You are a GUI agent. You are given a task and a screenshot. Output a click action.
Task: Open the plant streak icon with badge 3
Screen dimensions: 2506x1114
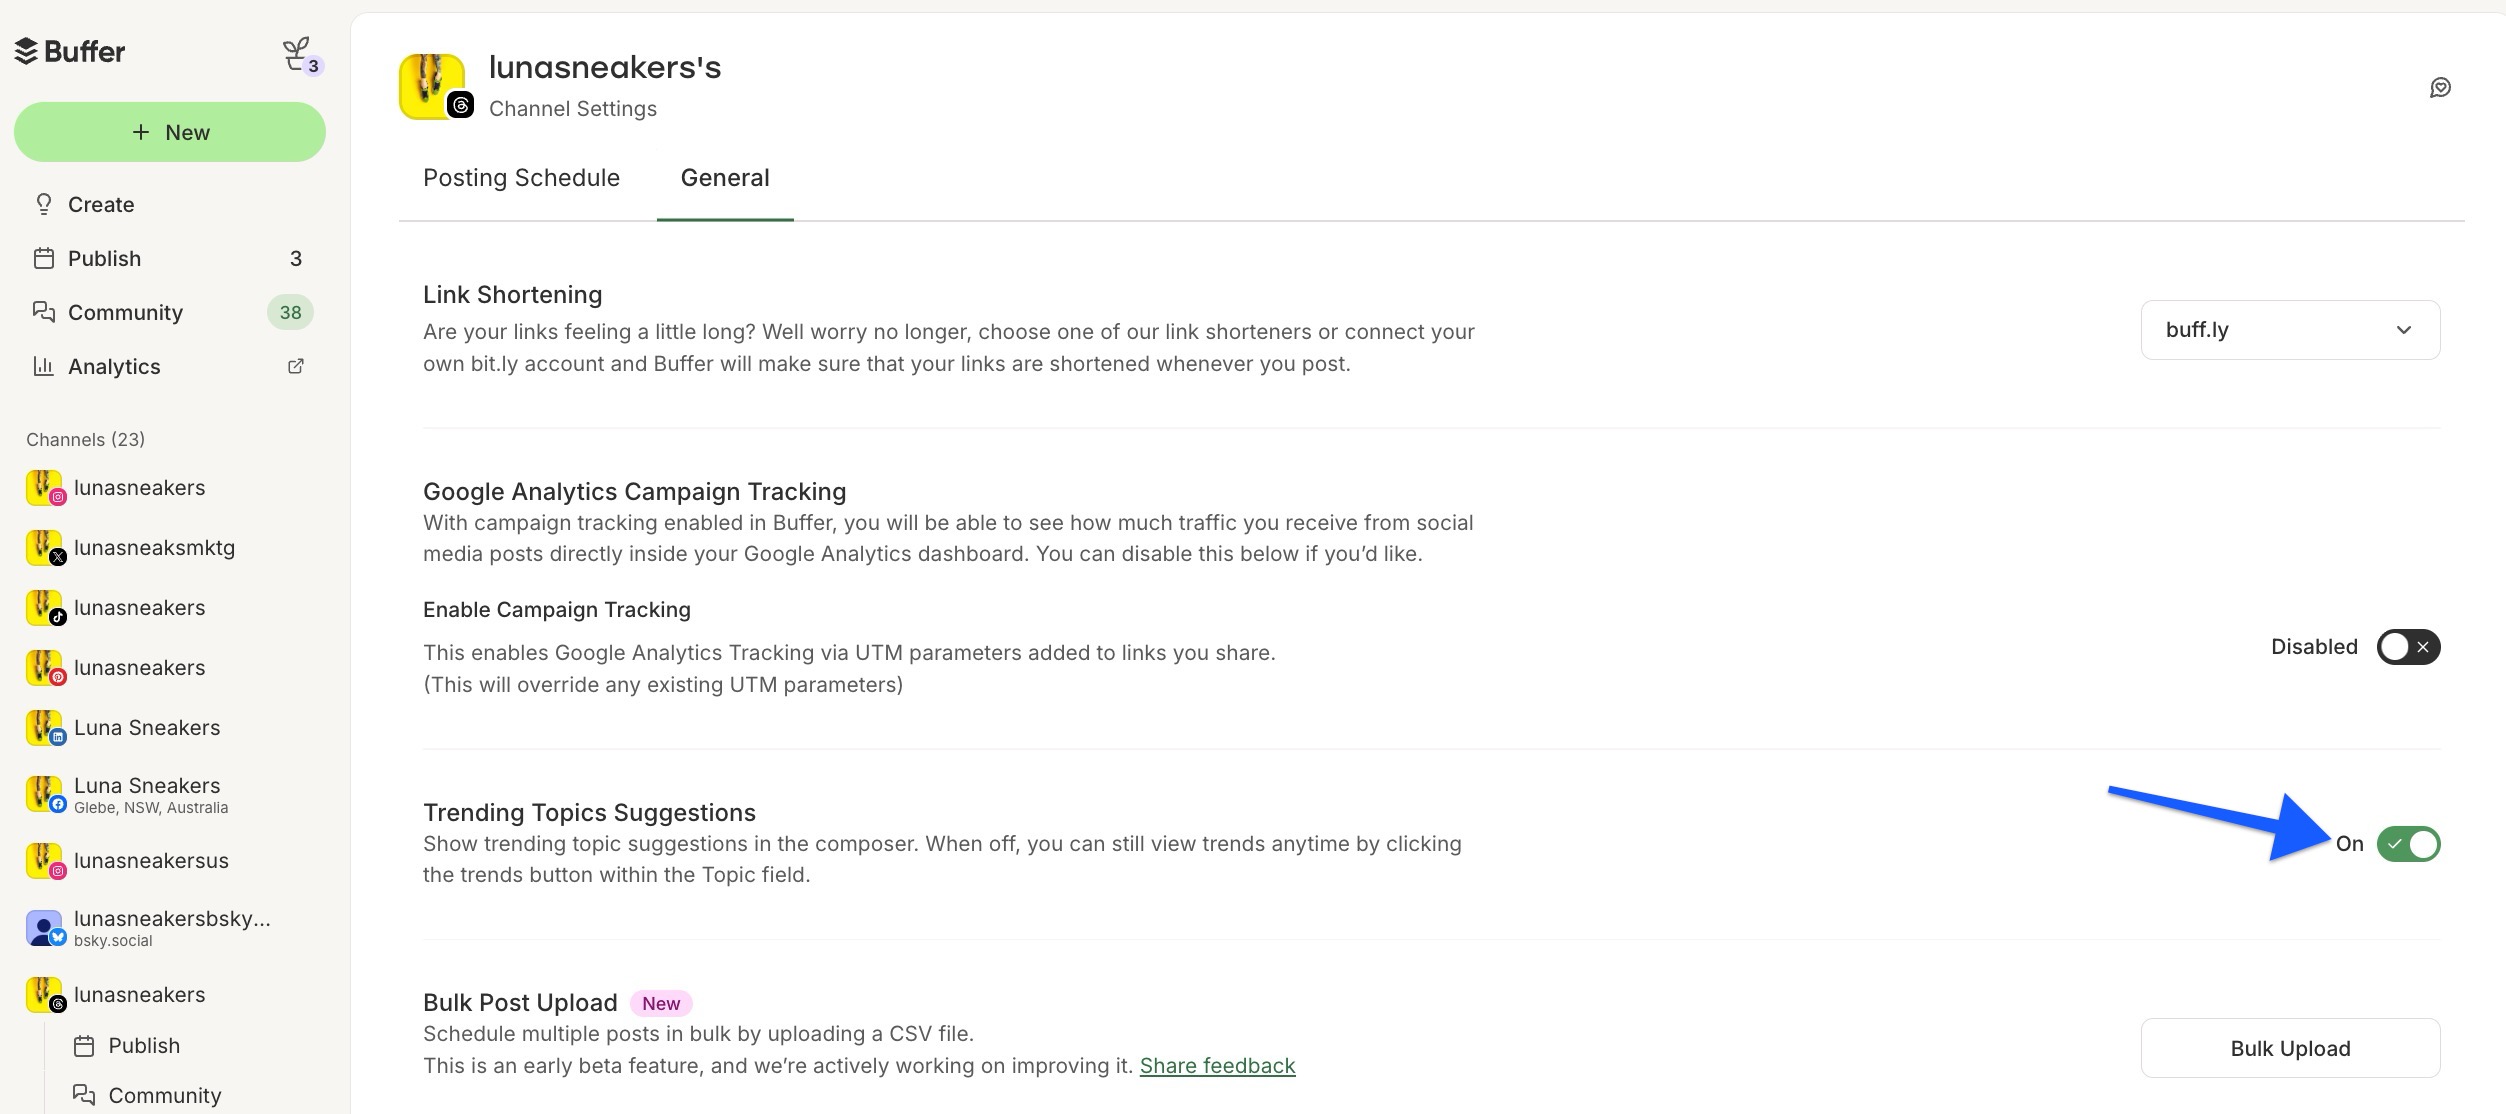[x=301, y=56]
